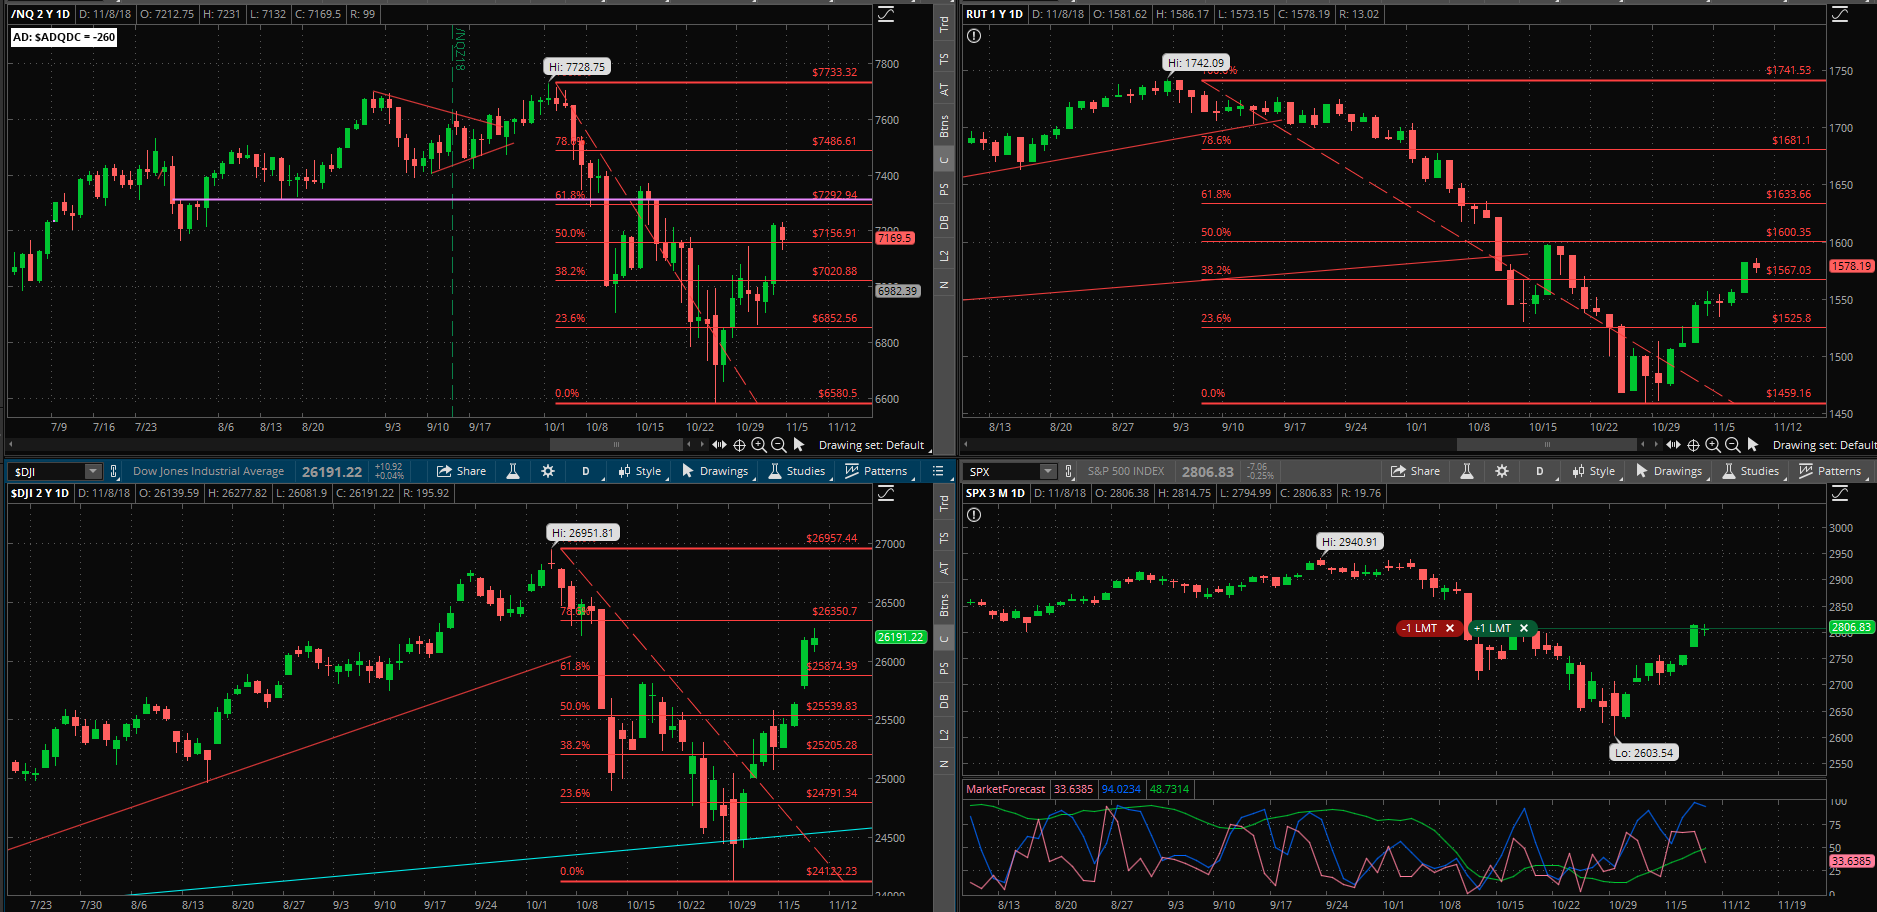This screenshot has height=912, width=1877.
Task: Click the flask icon in $DJI toolbar
Action: (x=513, y=471)
